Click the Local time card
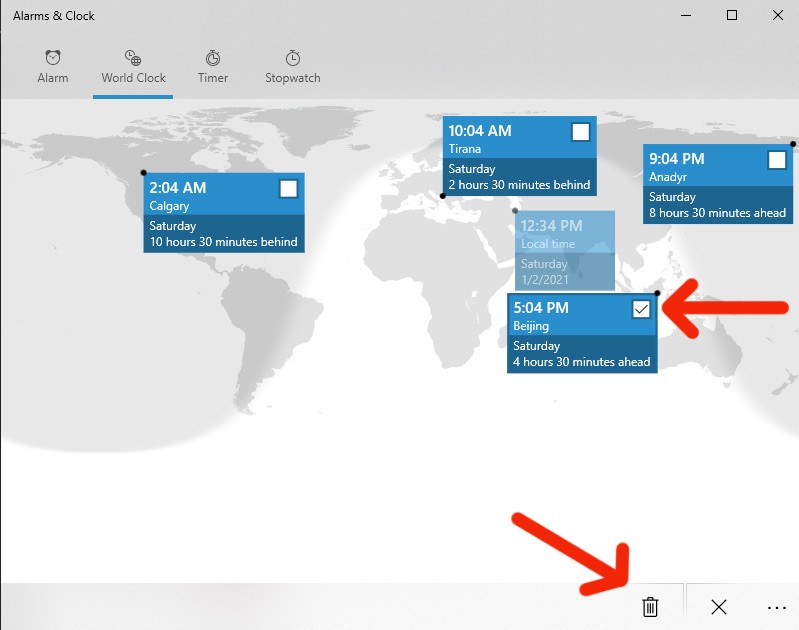 [x=564, y=250]
